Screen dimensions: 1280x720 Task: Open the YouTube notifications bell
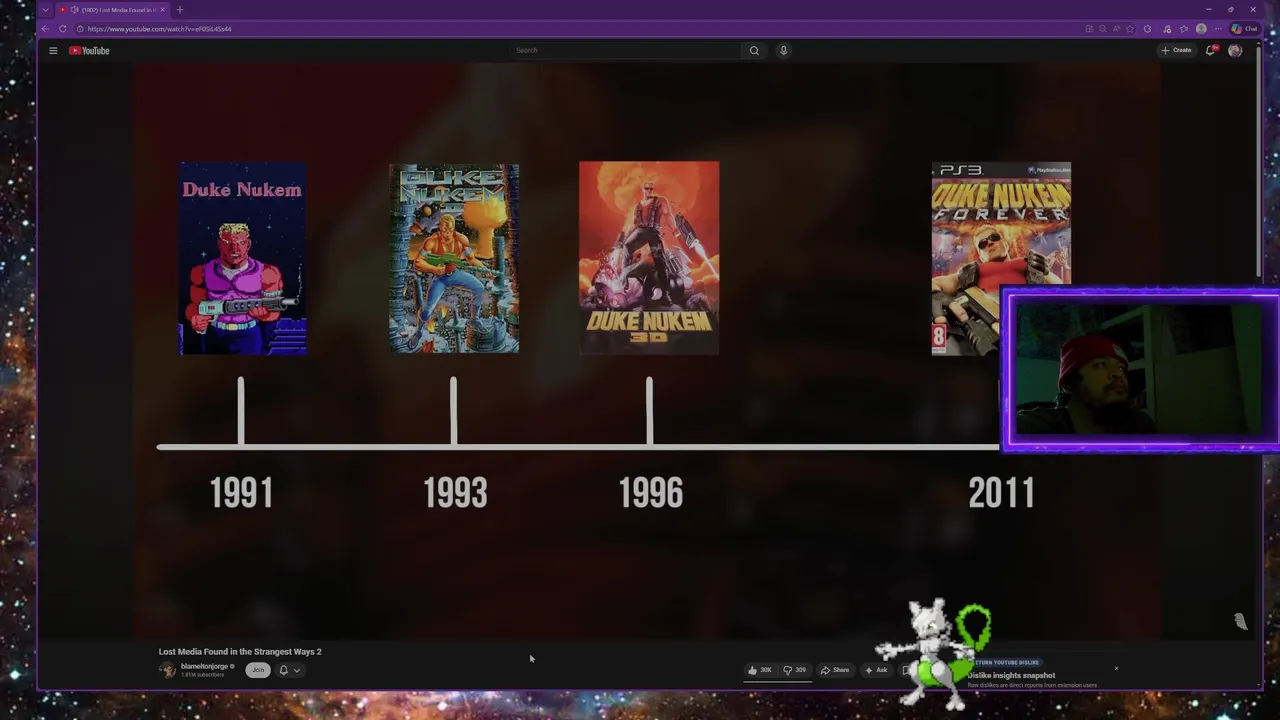point(1210,50)
